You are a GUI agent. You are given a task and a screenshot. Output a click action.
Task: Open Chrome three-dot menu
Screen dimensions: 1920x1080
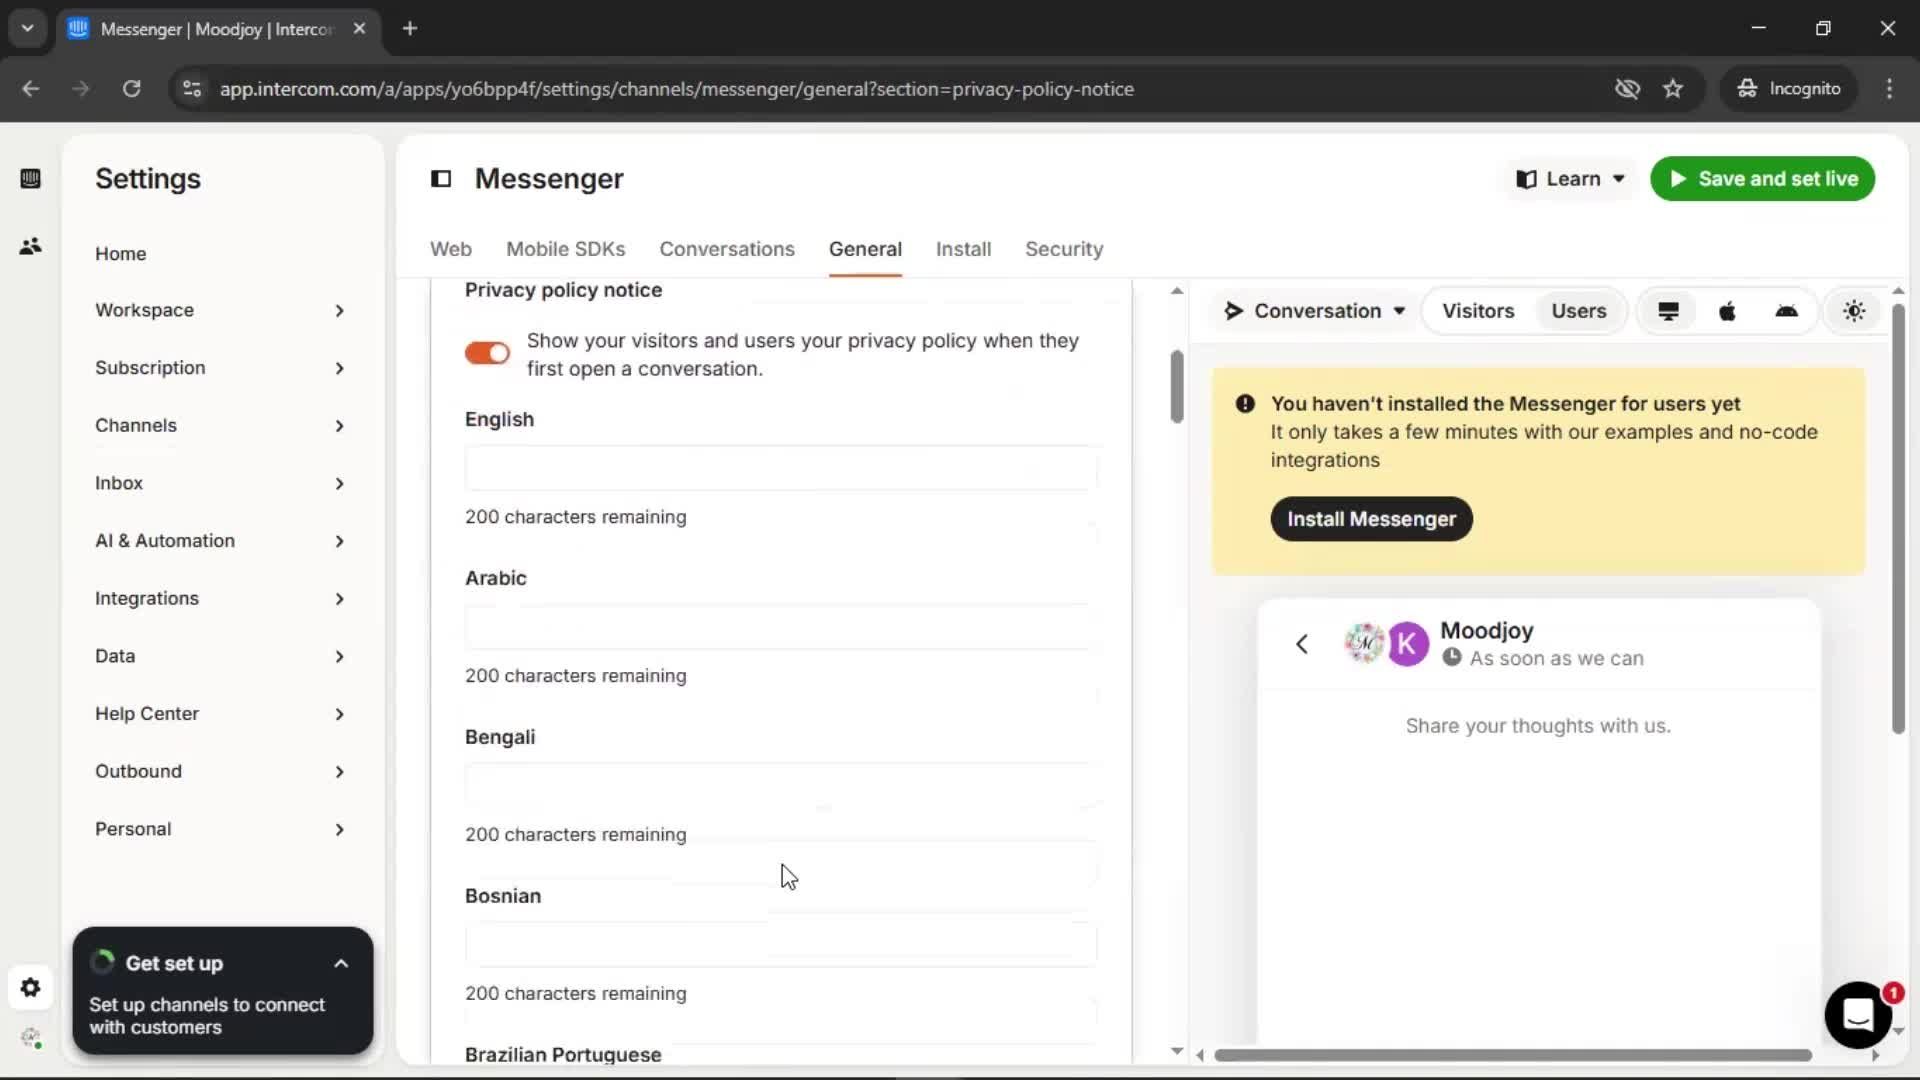[x=1889, y=89]
